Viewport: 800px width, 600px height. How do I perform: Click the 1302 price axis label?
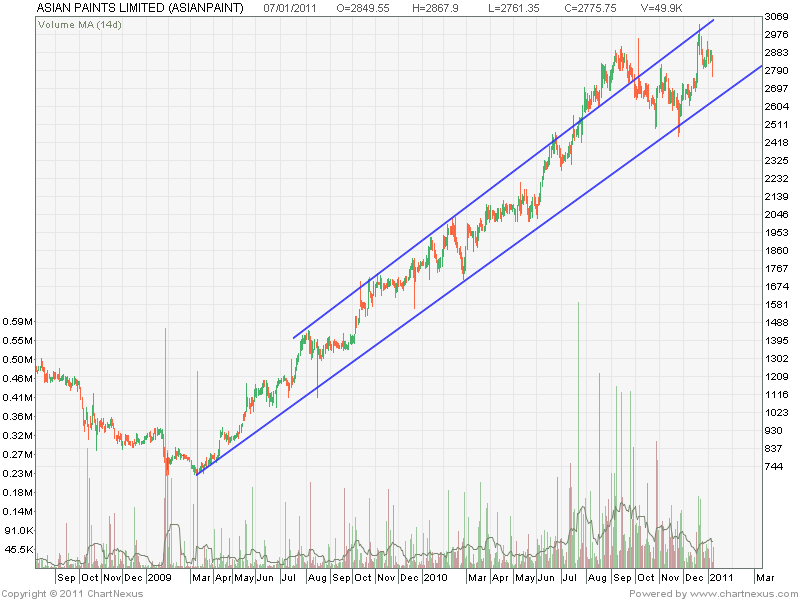(776, 359)
